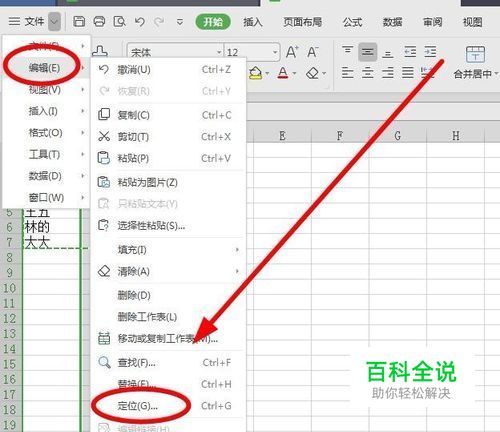This screenshot has height=432, width=500.
Task: Choose 移动或复制工作表 menu entry
Action: click(x=168, y=338)
